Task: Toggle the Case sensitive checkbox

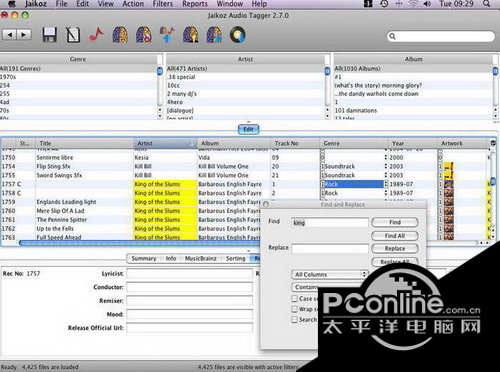Action: [294, 298]
